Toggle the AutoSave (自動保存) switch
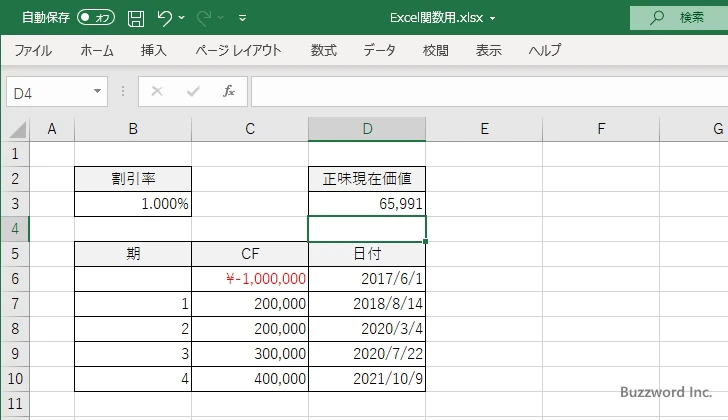The height and width of the screenshot is (420, 728). click(96, 18)
